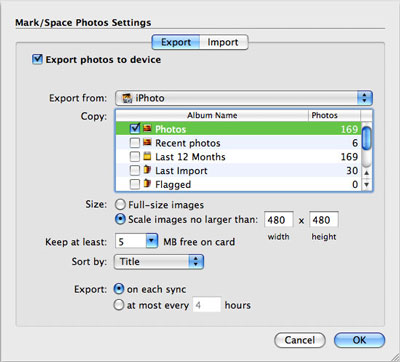Image resolution: width=400 pixels, height=362 pixels.
Task: Check the Last 12 Months checkbox
Action: click(135, 157)
